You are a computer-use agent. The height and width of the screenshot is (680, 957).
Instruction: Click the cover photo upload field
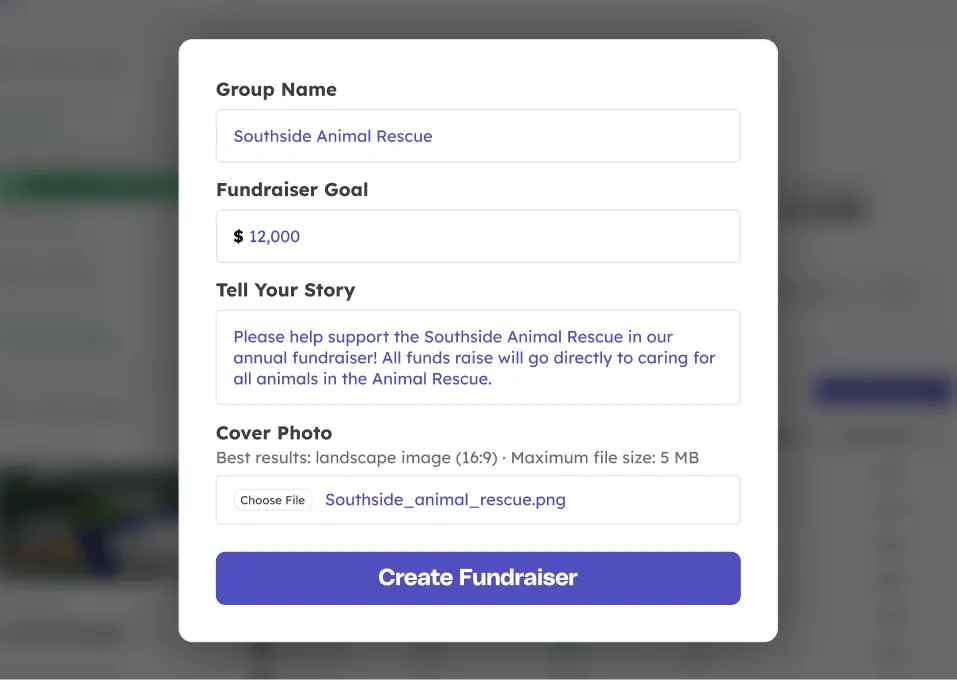click(477, 499)
